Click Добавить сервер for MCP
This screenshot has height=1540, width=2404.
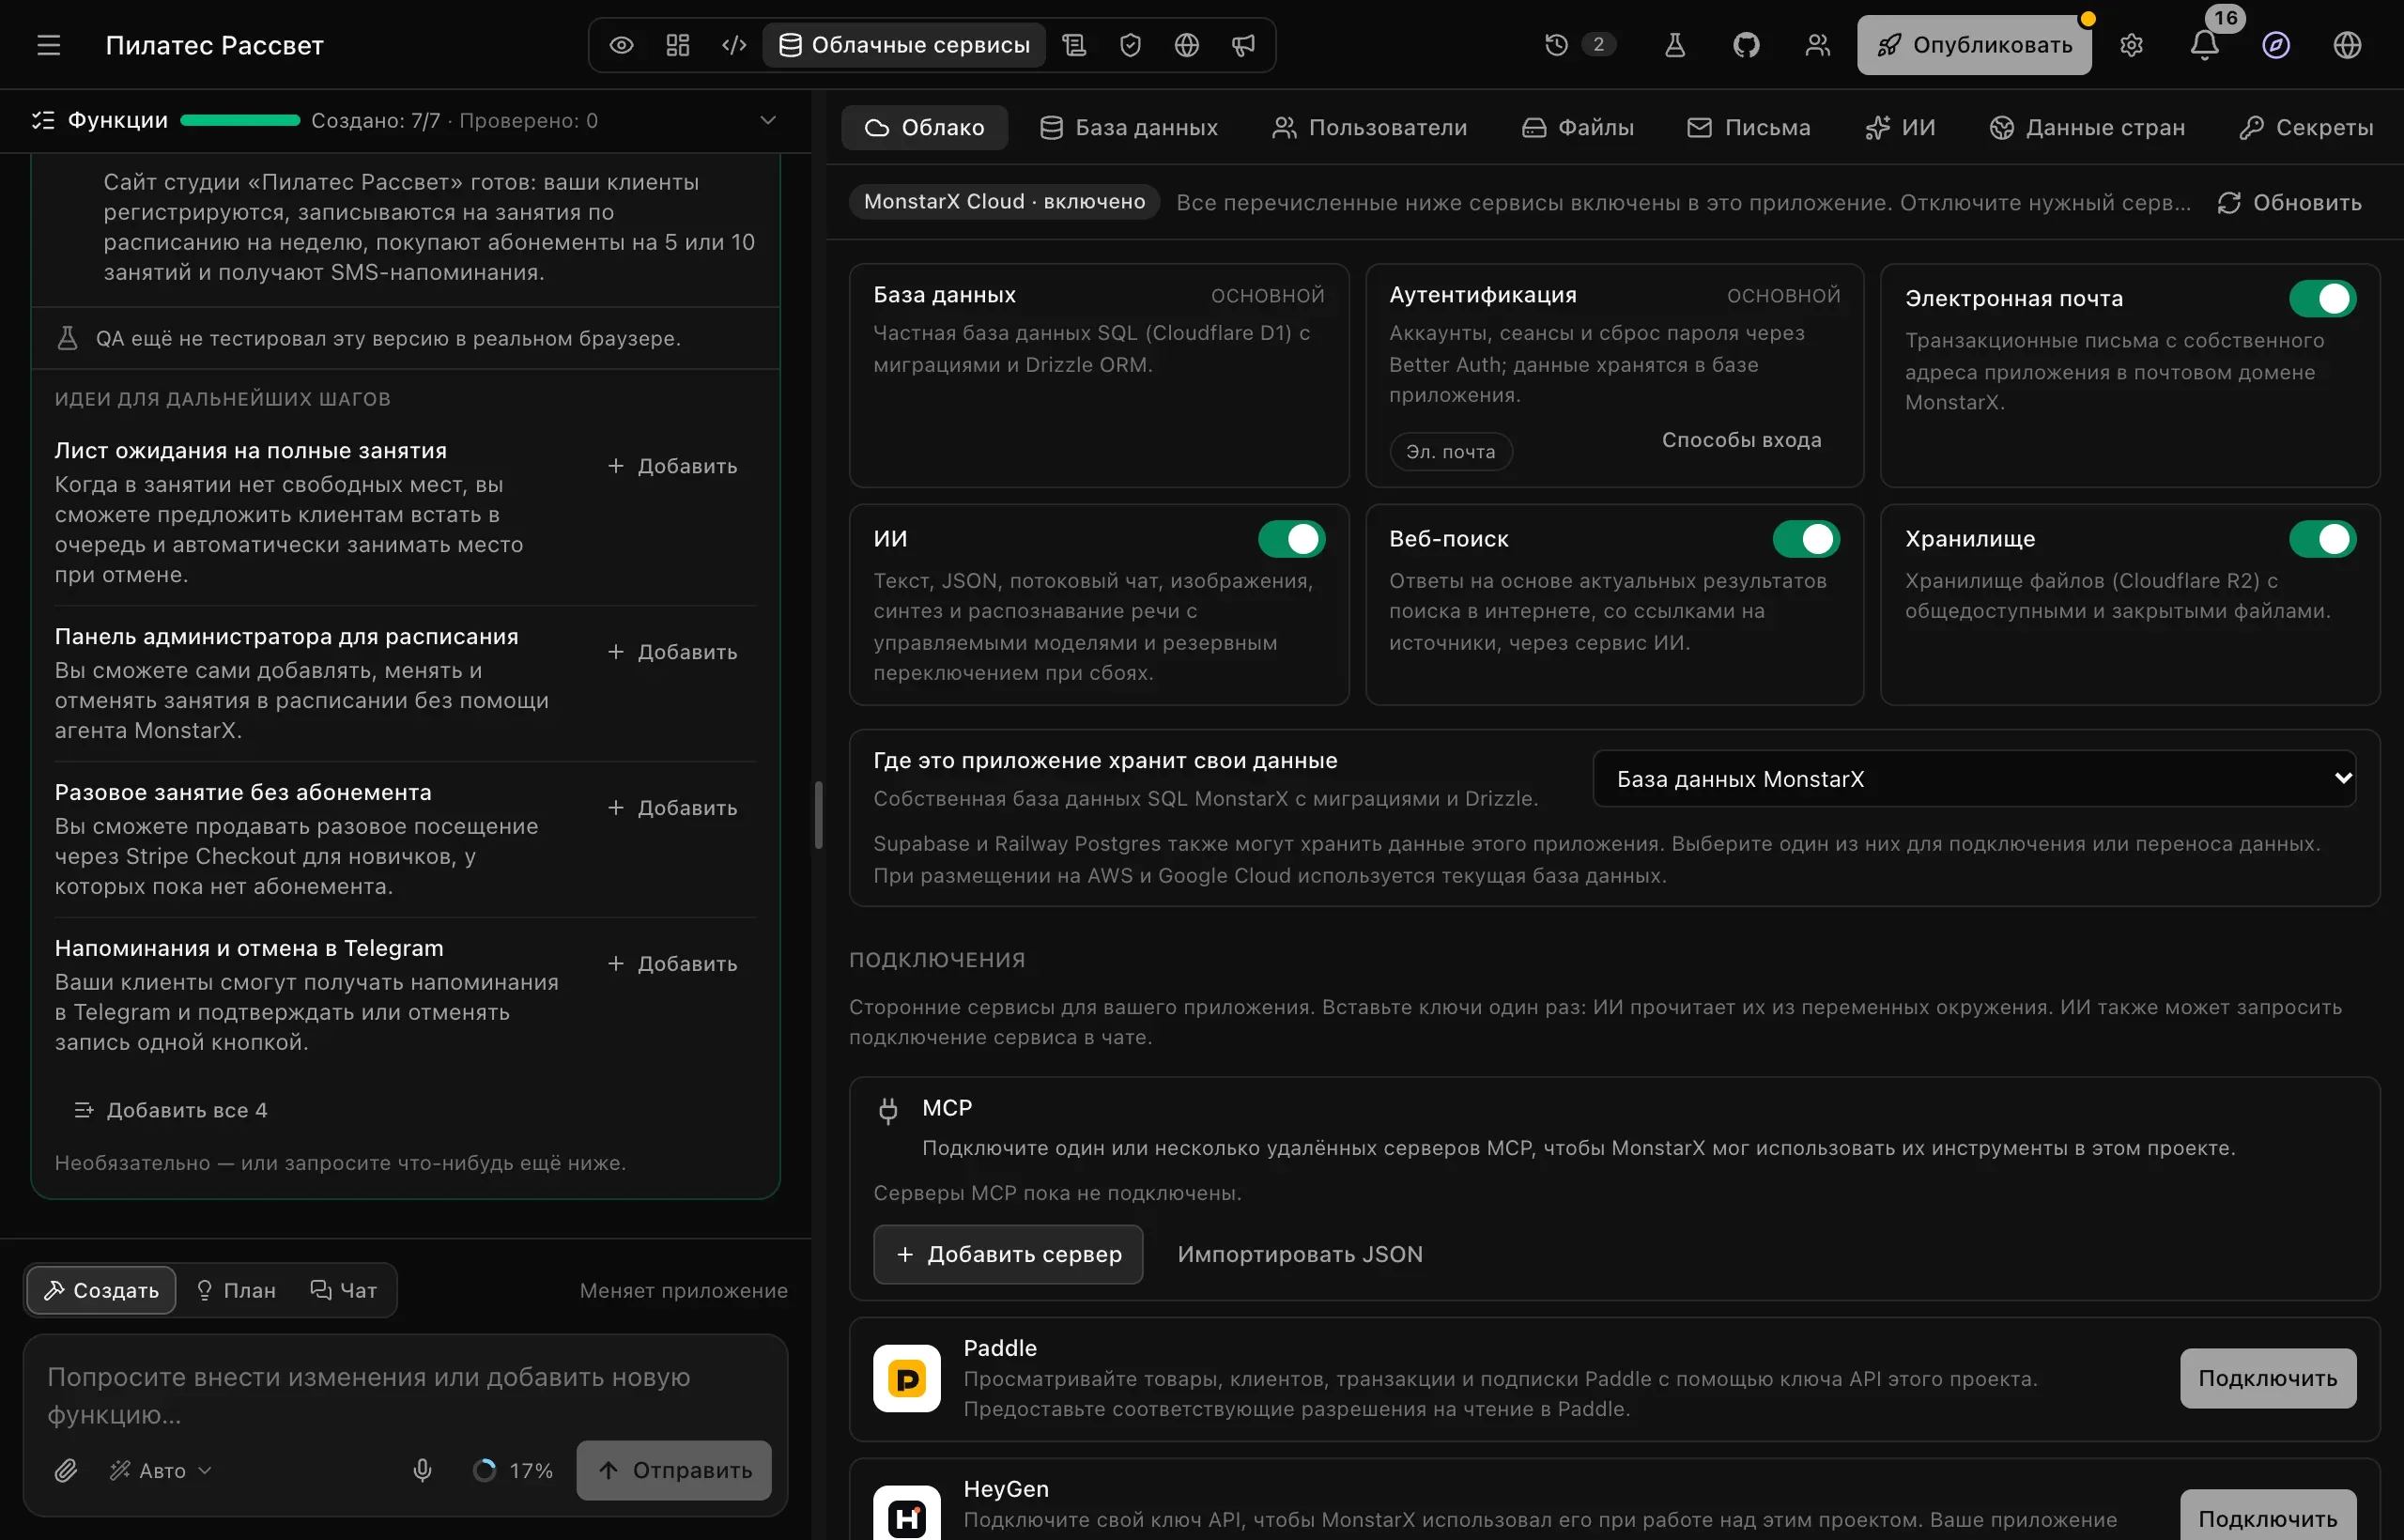[x=1008, y=1254]
